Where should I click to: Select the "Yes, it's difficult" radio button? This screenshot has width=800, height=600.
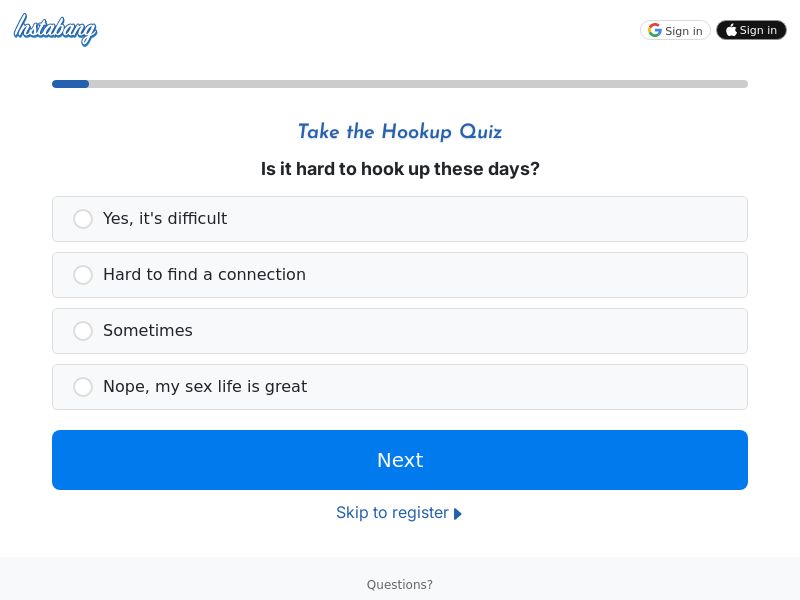pyautogui.click(x=83, y=219)
